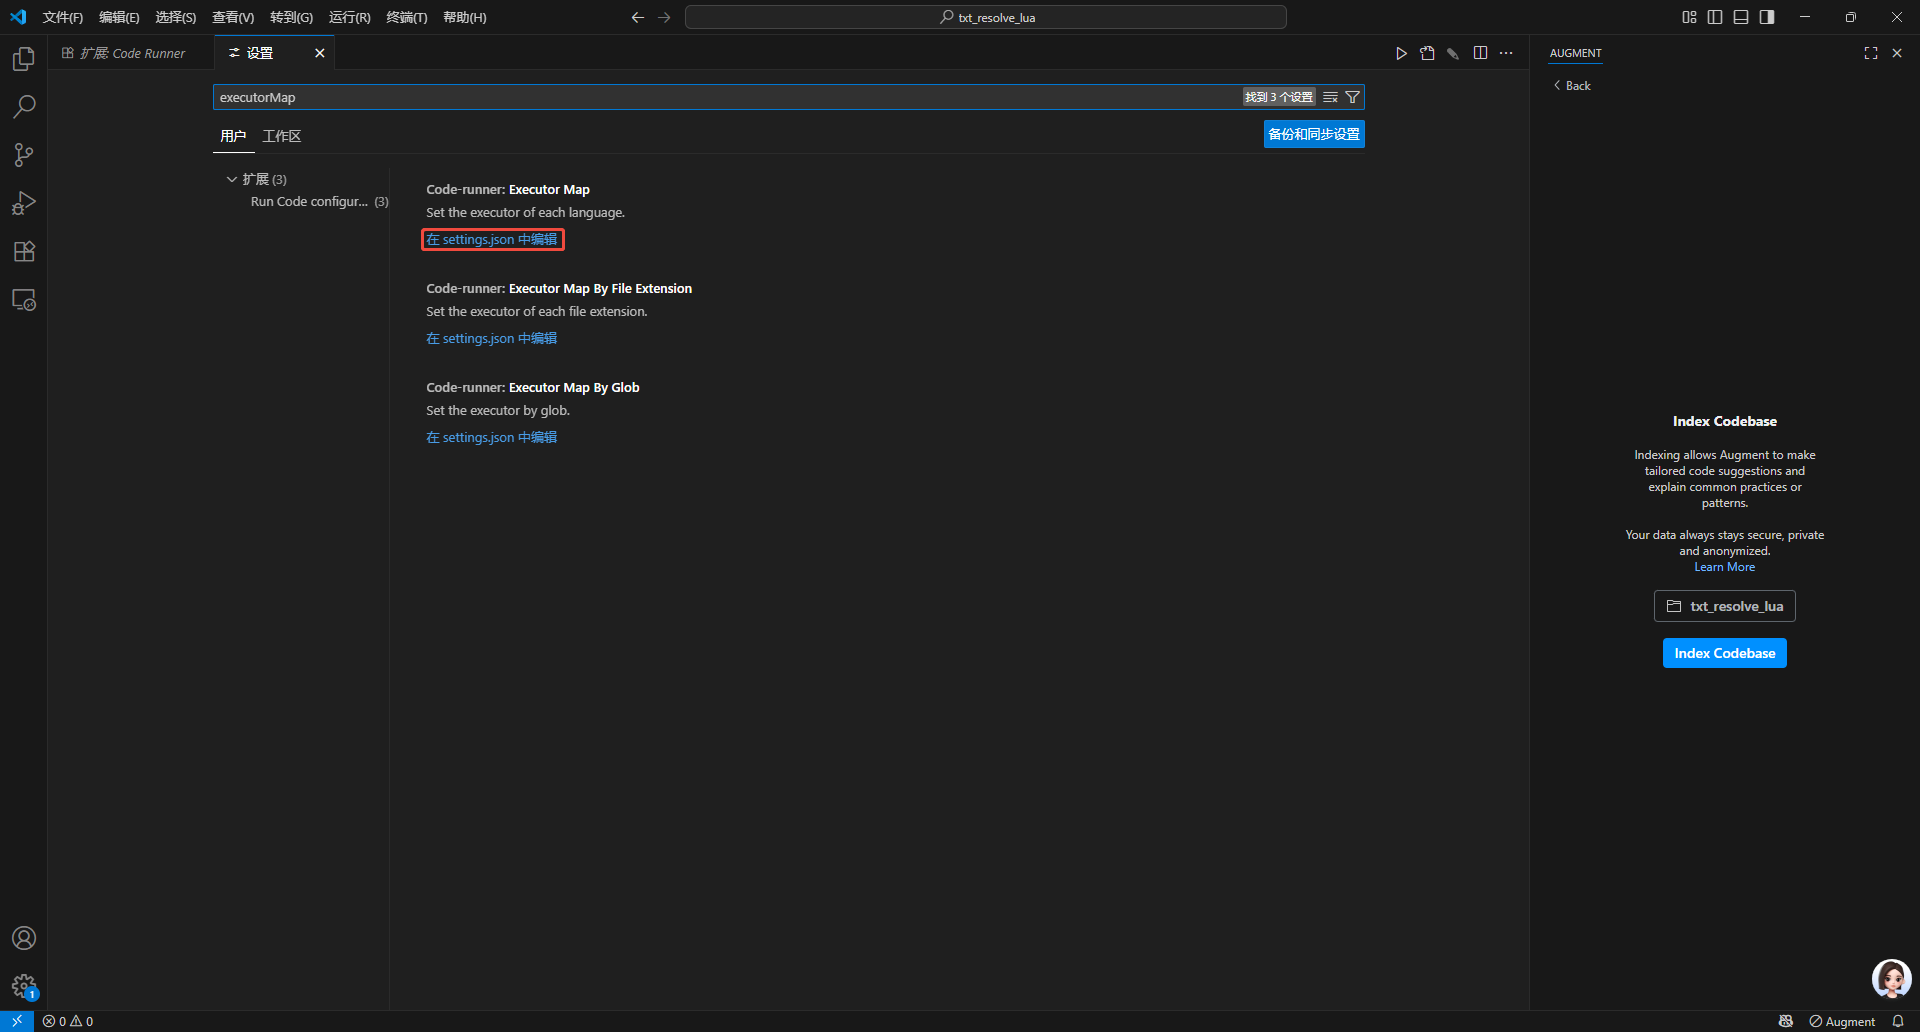Edit Executor Map By File Extension in settings.json
Viewport: 1920px width, 1032px height.
[x=492, y=338]
